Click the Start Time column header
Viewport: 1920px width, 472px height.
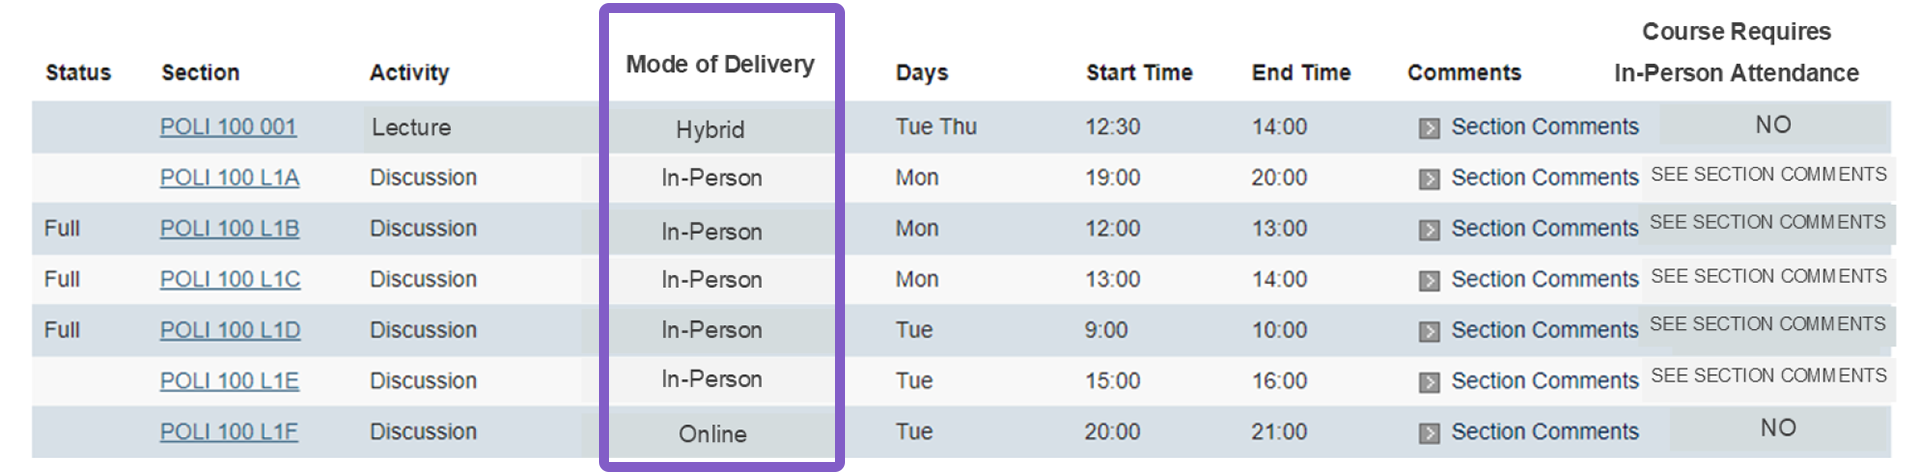click(x=1139, y=72)
